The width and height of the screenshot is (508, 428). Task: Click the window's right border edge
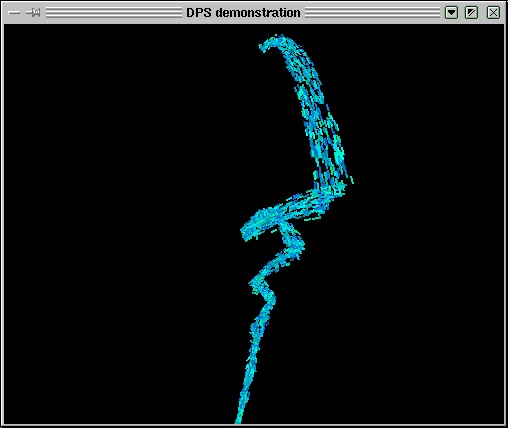[x=506, y=223]
